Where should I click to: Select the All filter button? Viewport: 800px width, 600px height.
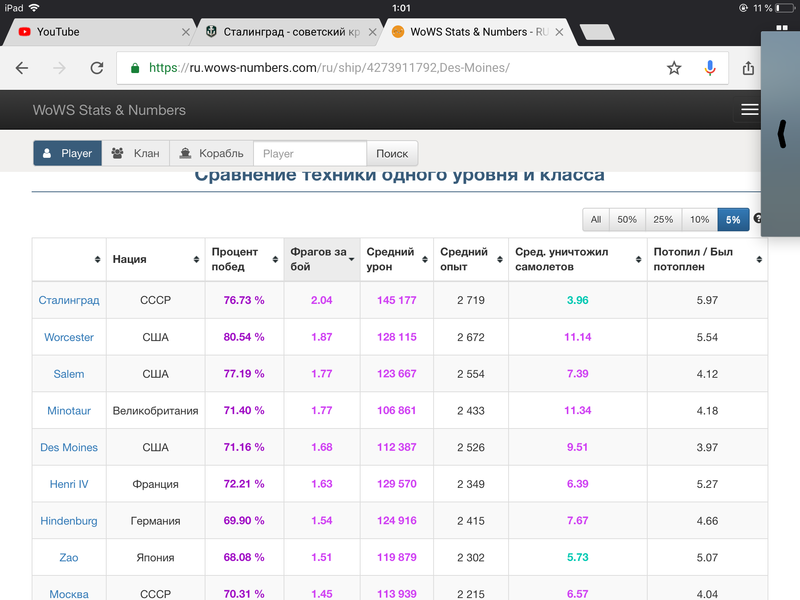(x=596, y=219)
